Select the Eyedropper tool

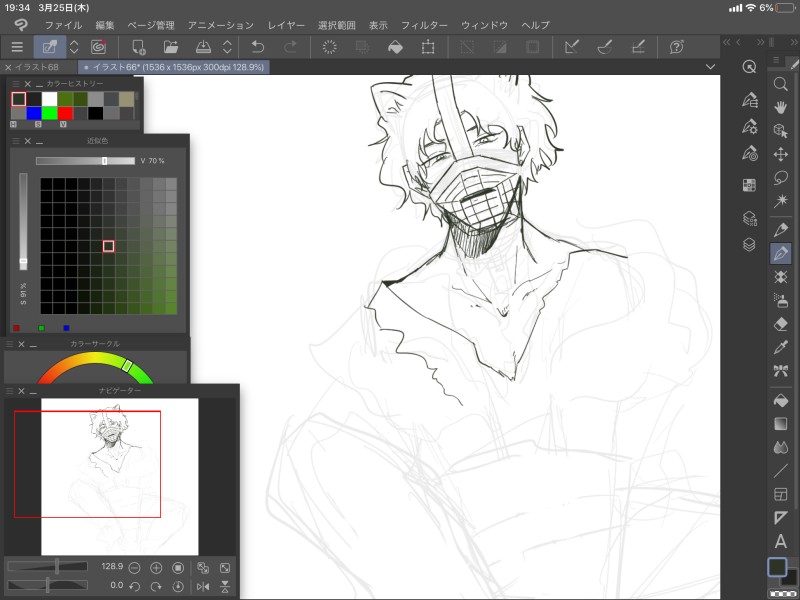tap(781, 348)
